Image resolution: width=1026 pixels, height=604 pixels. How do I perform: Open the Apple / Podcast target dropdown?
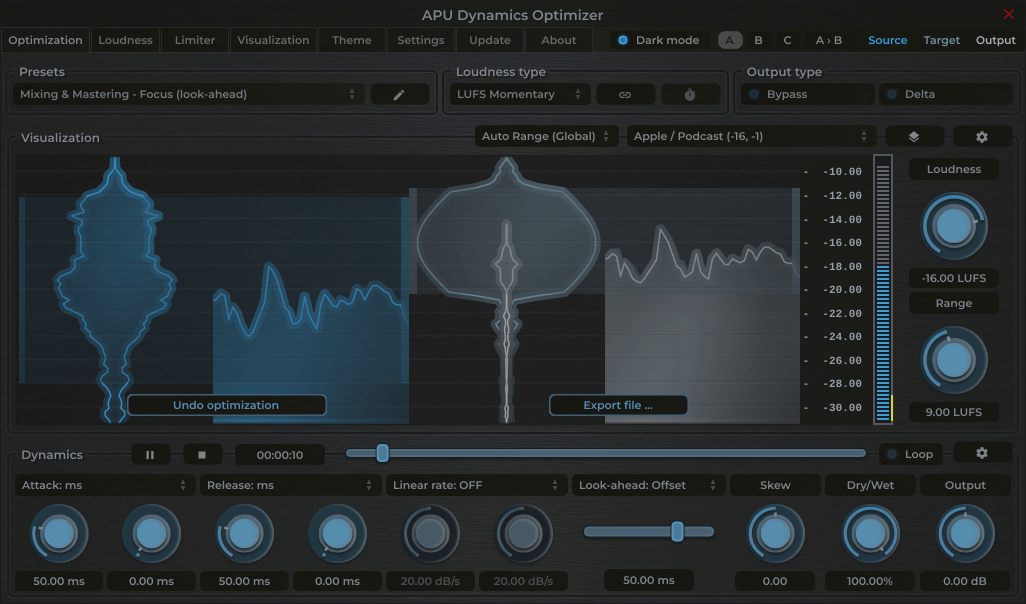coord(748,135)
